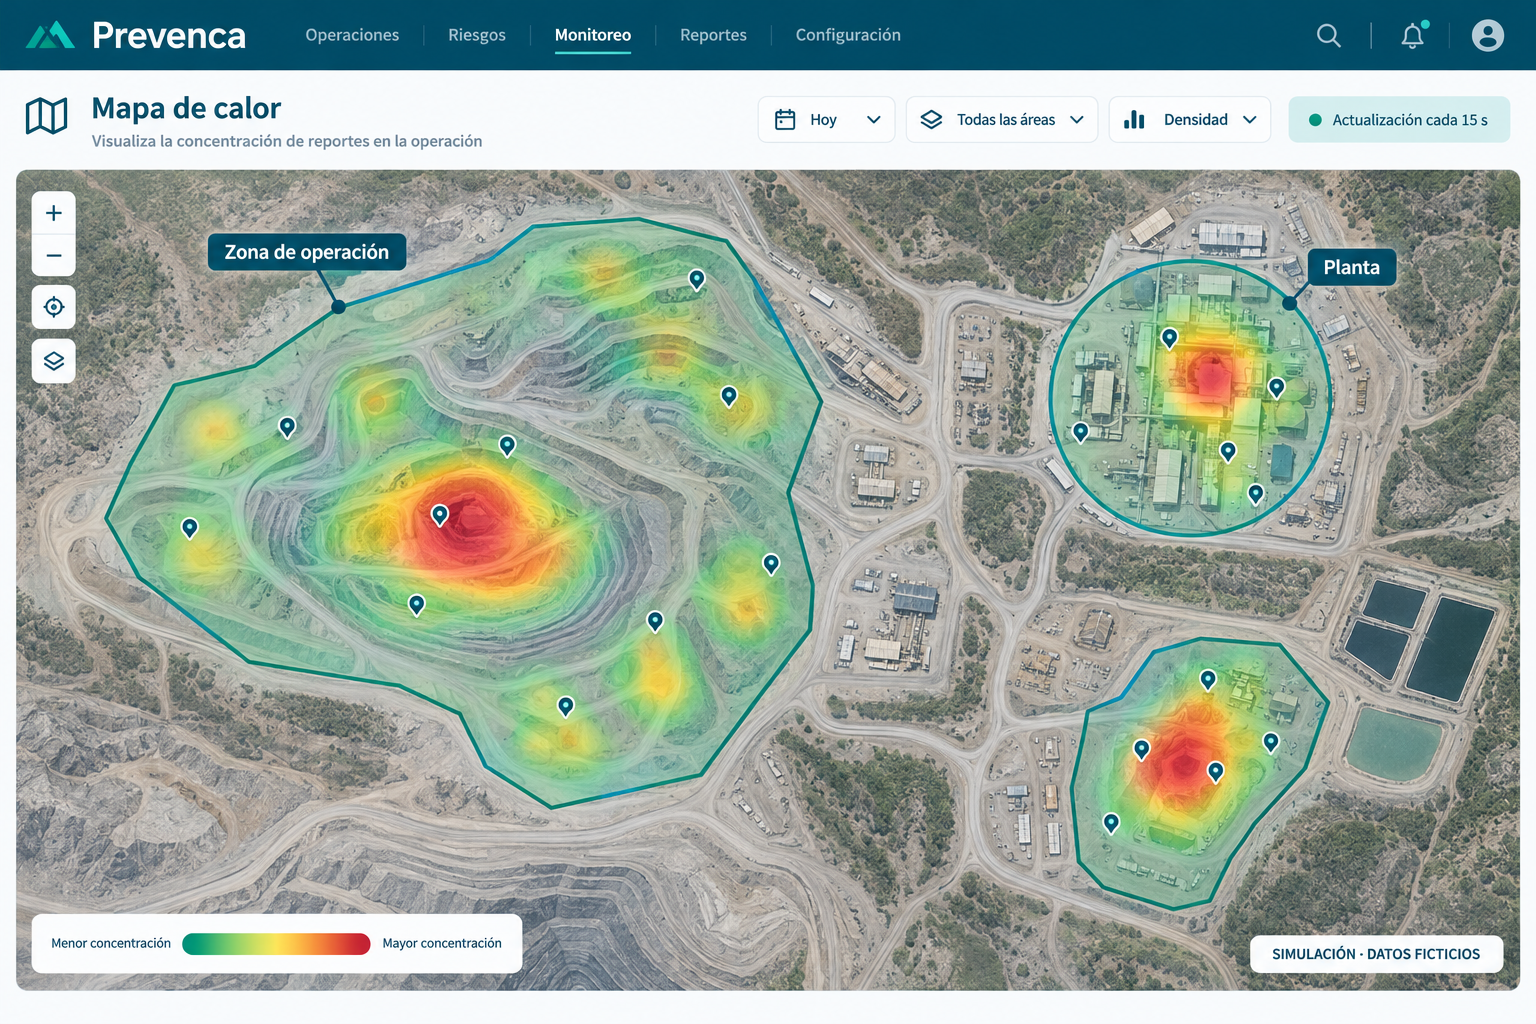Select the pin on the large red hotspot in Zona de operación
The height and width of the screenshot is (1024, 1536).
click(x=440, y=515)
